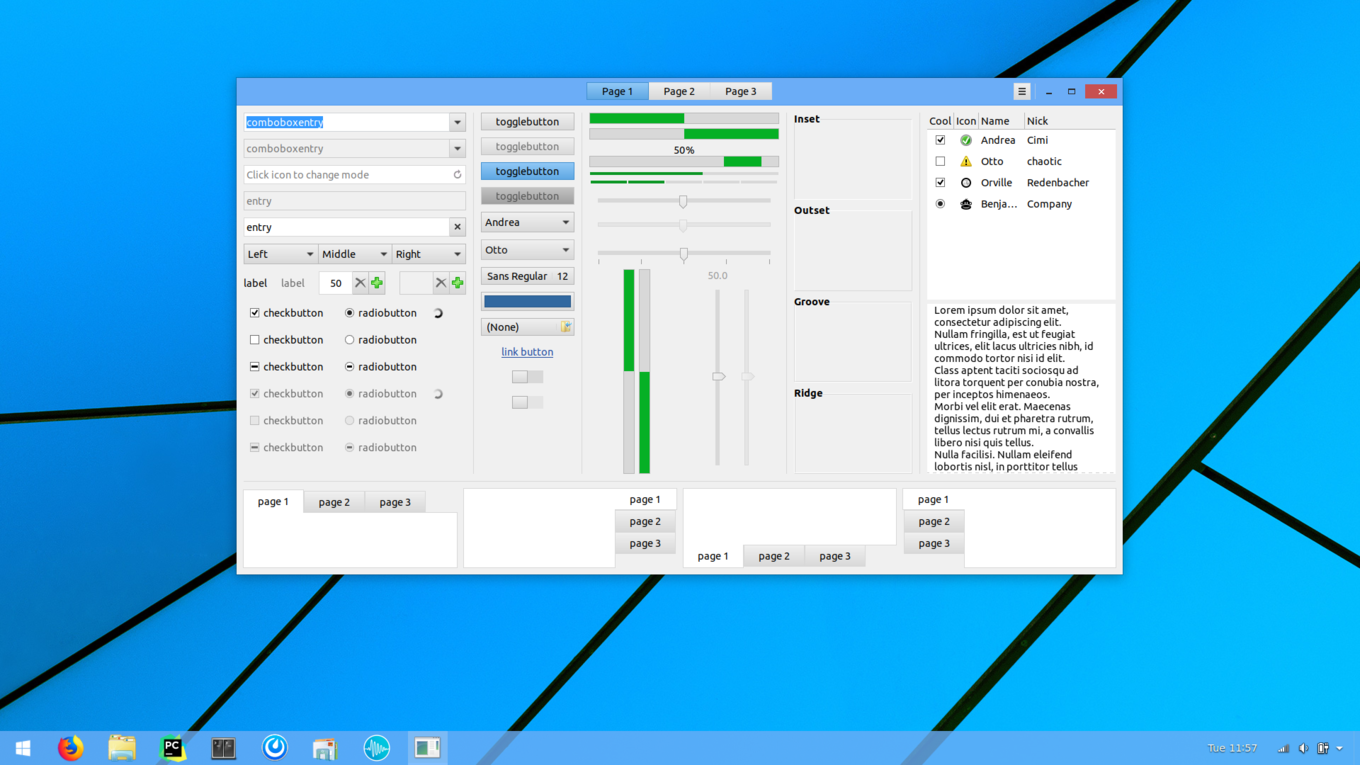Open the teal audio waveform app in taskbar
Viewport: 1360px width, 765px height.
[376, 748]
